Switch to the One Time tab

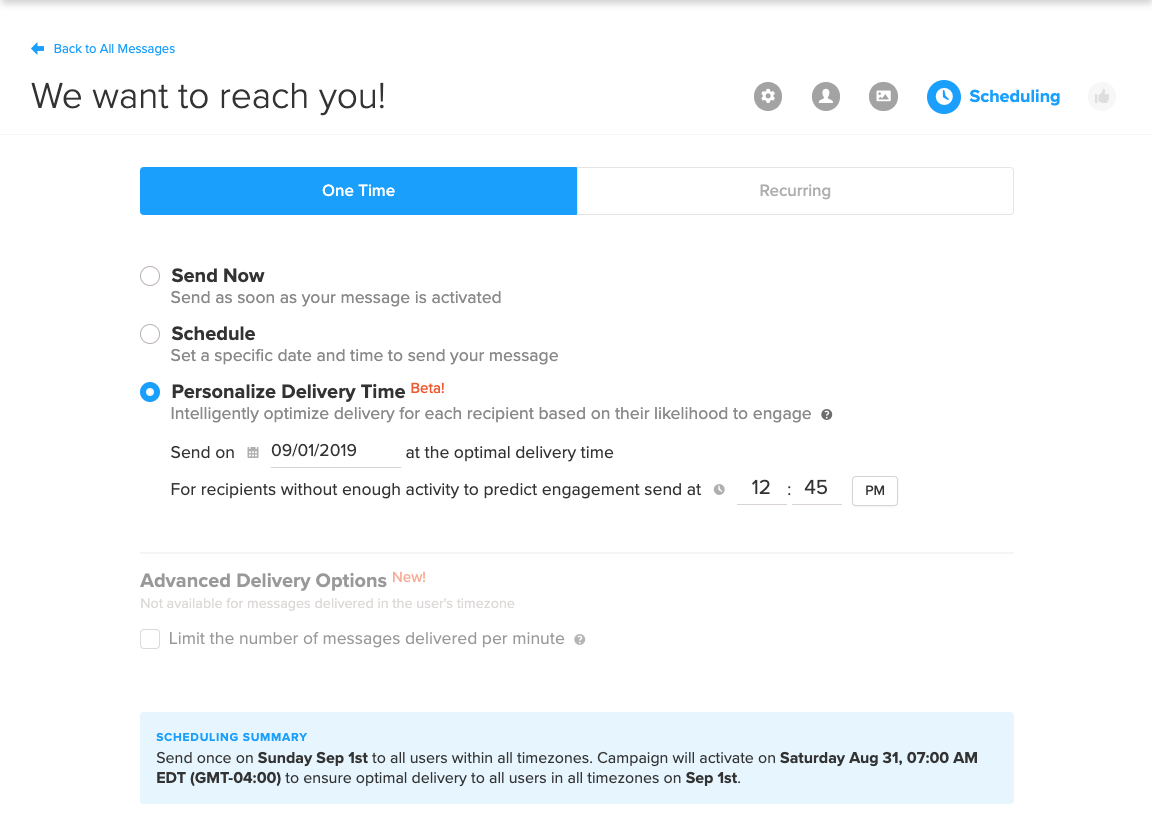358,191
